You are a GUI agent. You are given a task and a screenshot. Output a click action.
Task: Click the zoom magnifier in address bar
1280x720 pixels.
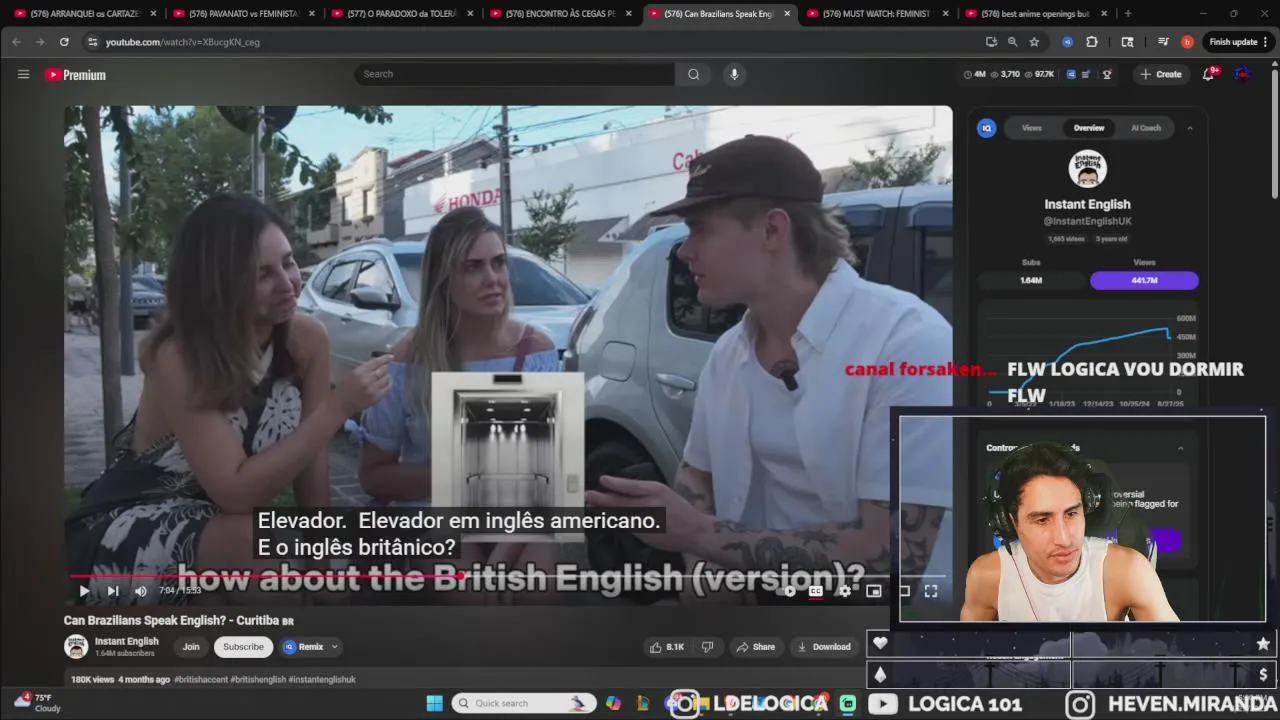pos(1012,42)
